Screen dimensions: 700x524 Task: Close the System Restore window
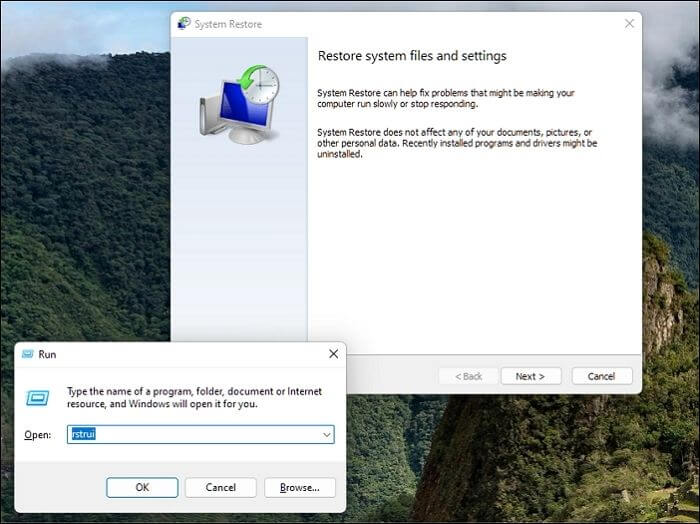click(x=629, y=23)
